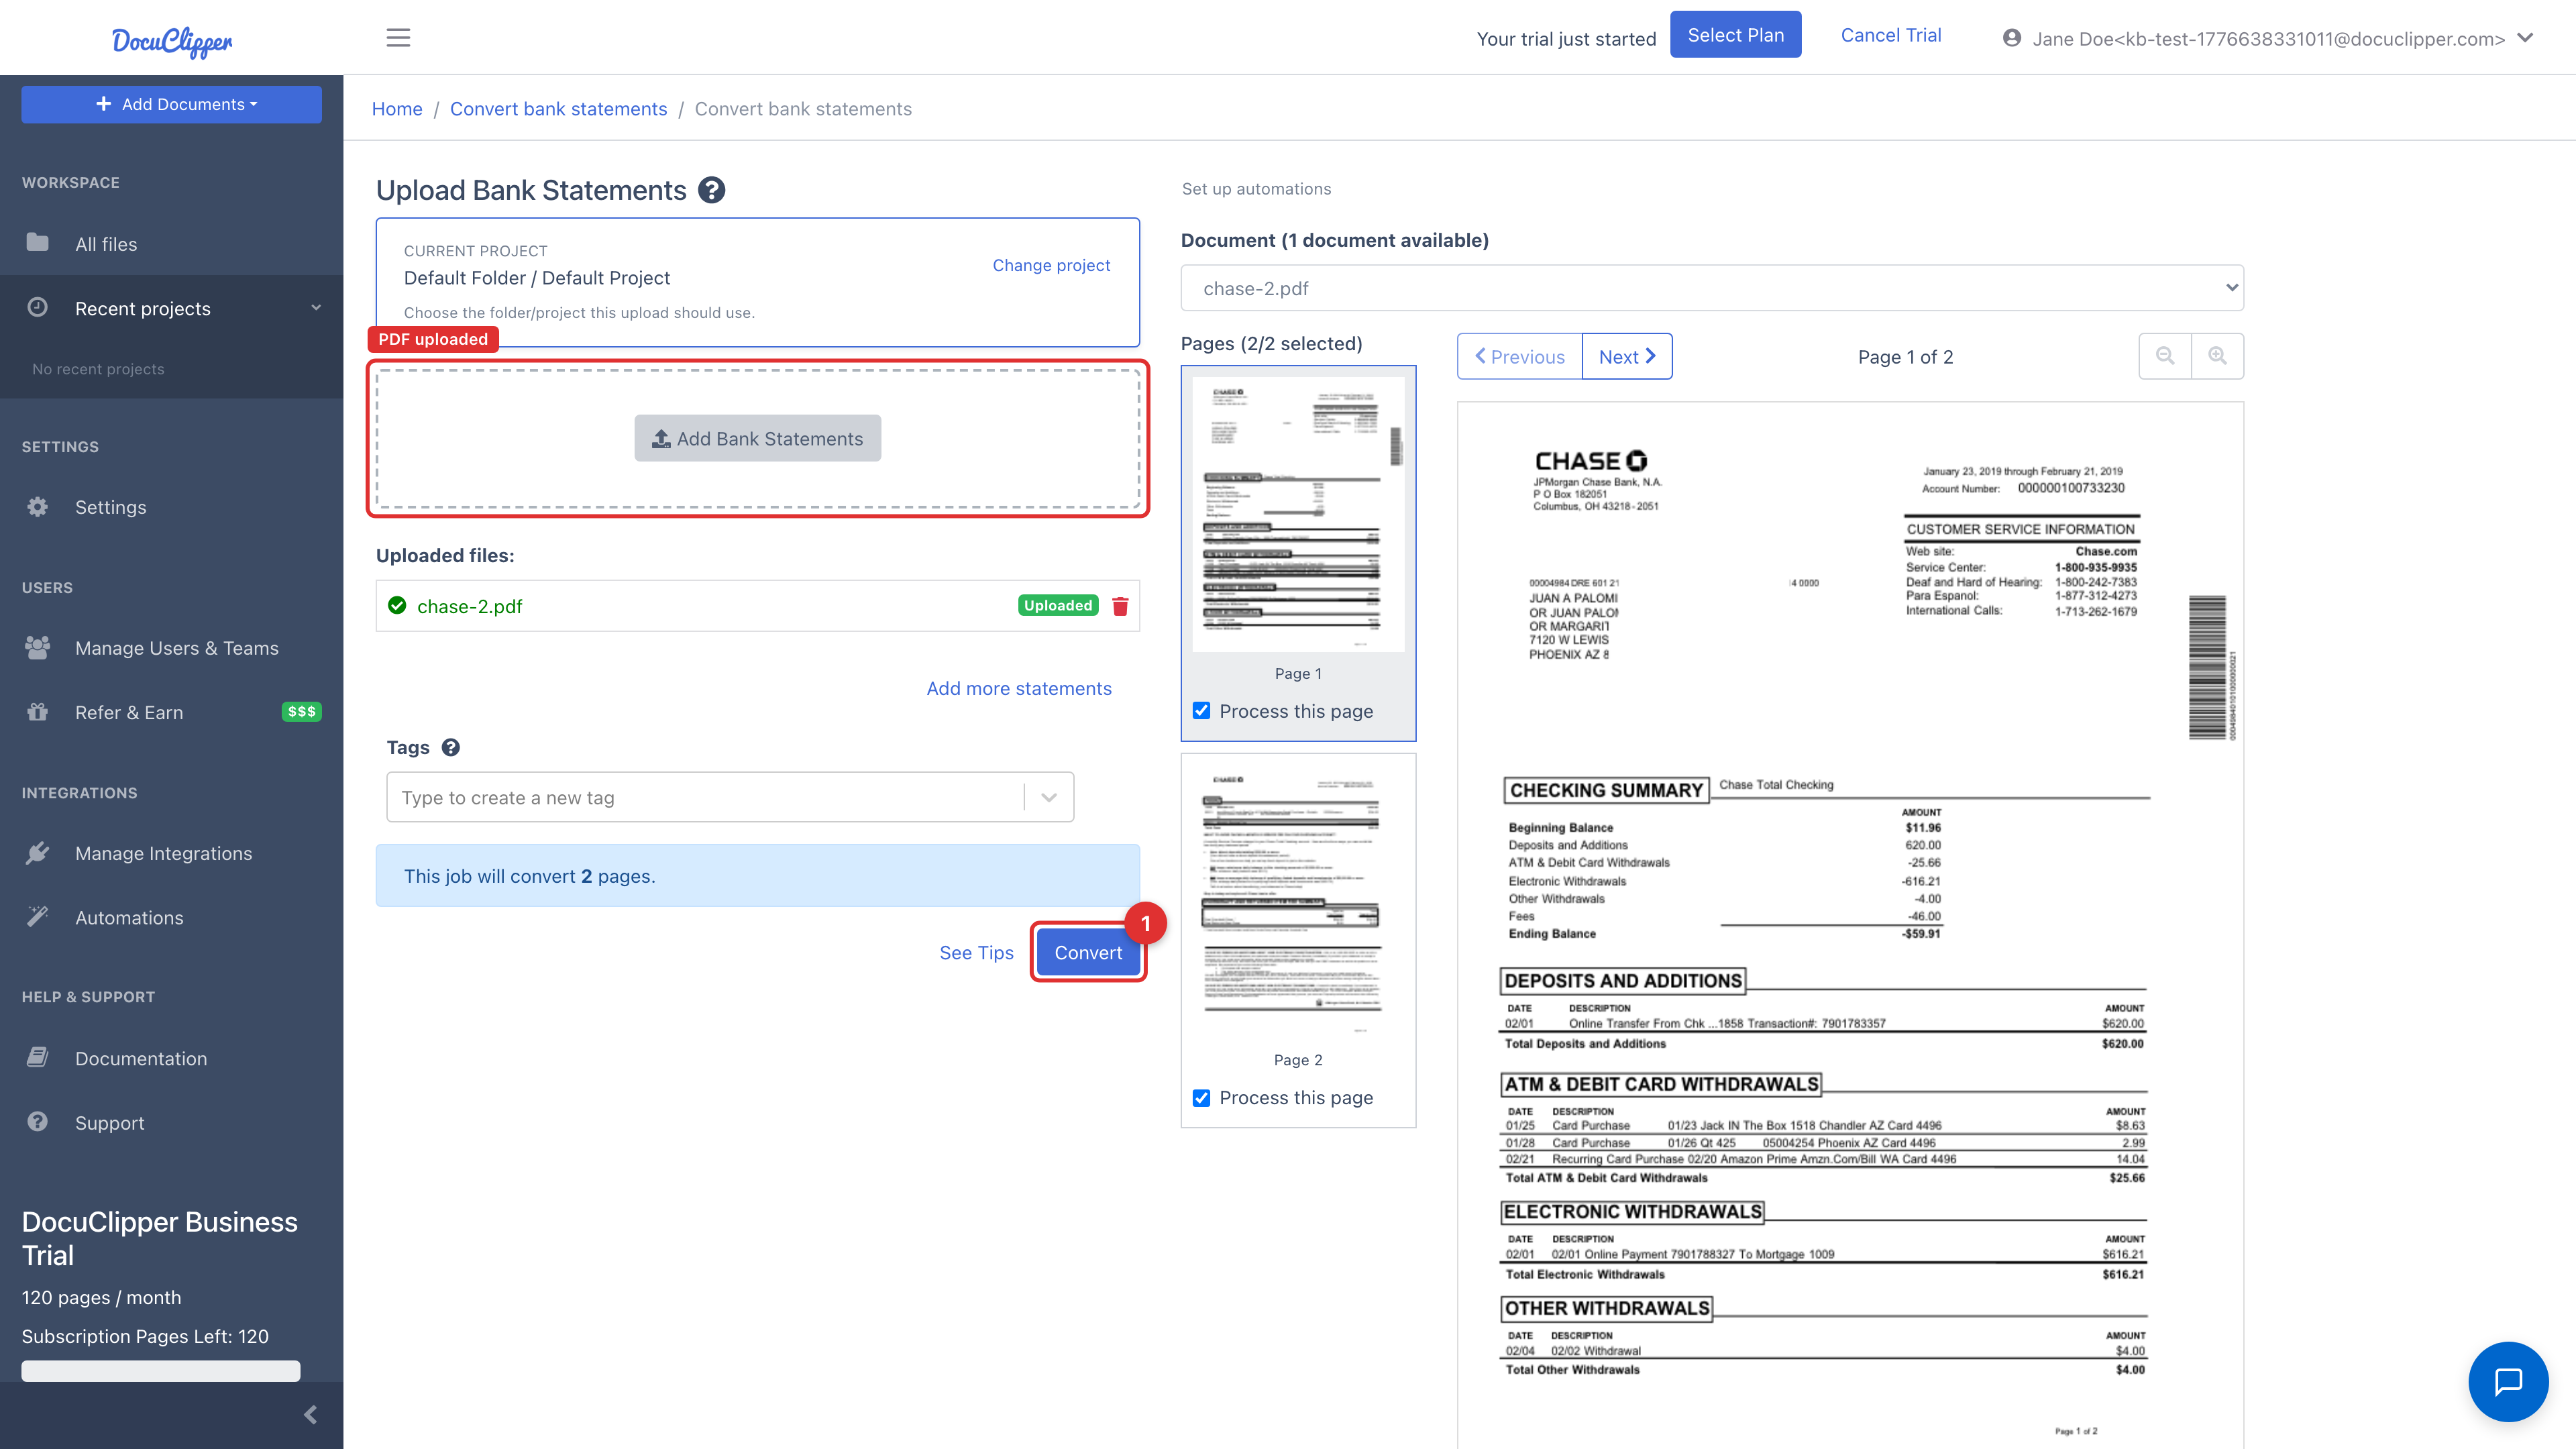Expand the user account menu chevron

[2526, 38]
